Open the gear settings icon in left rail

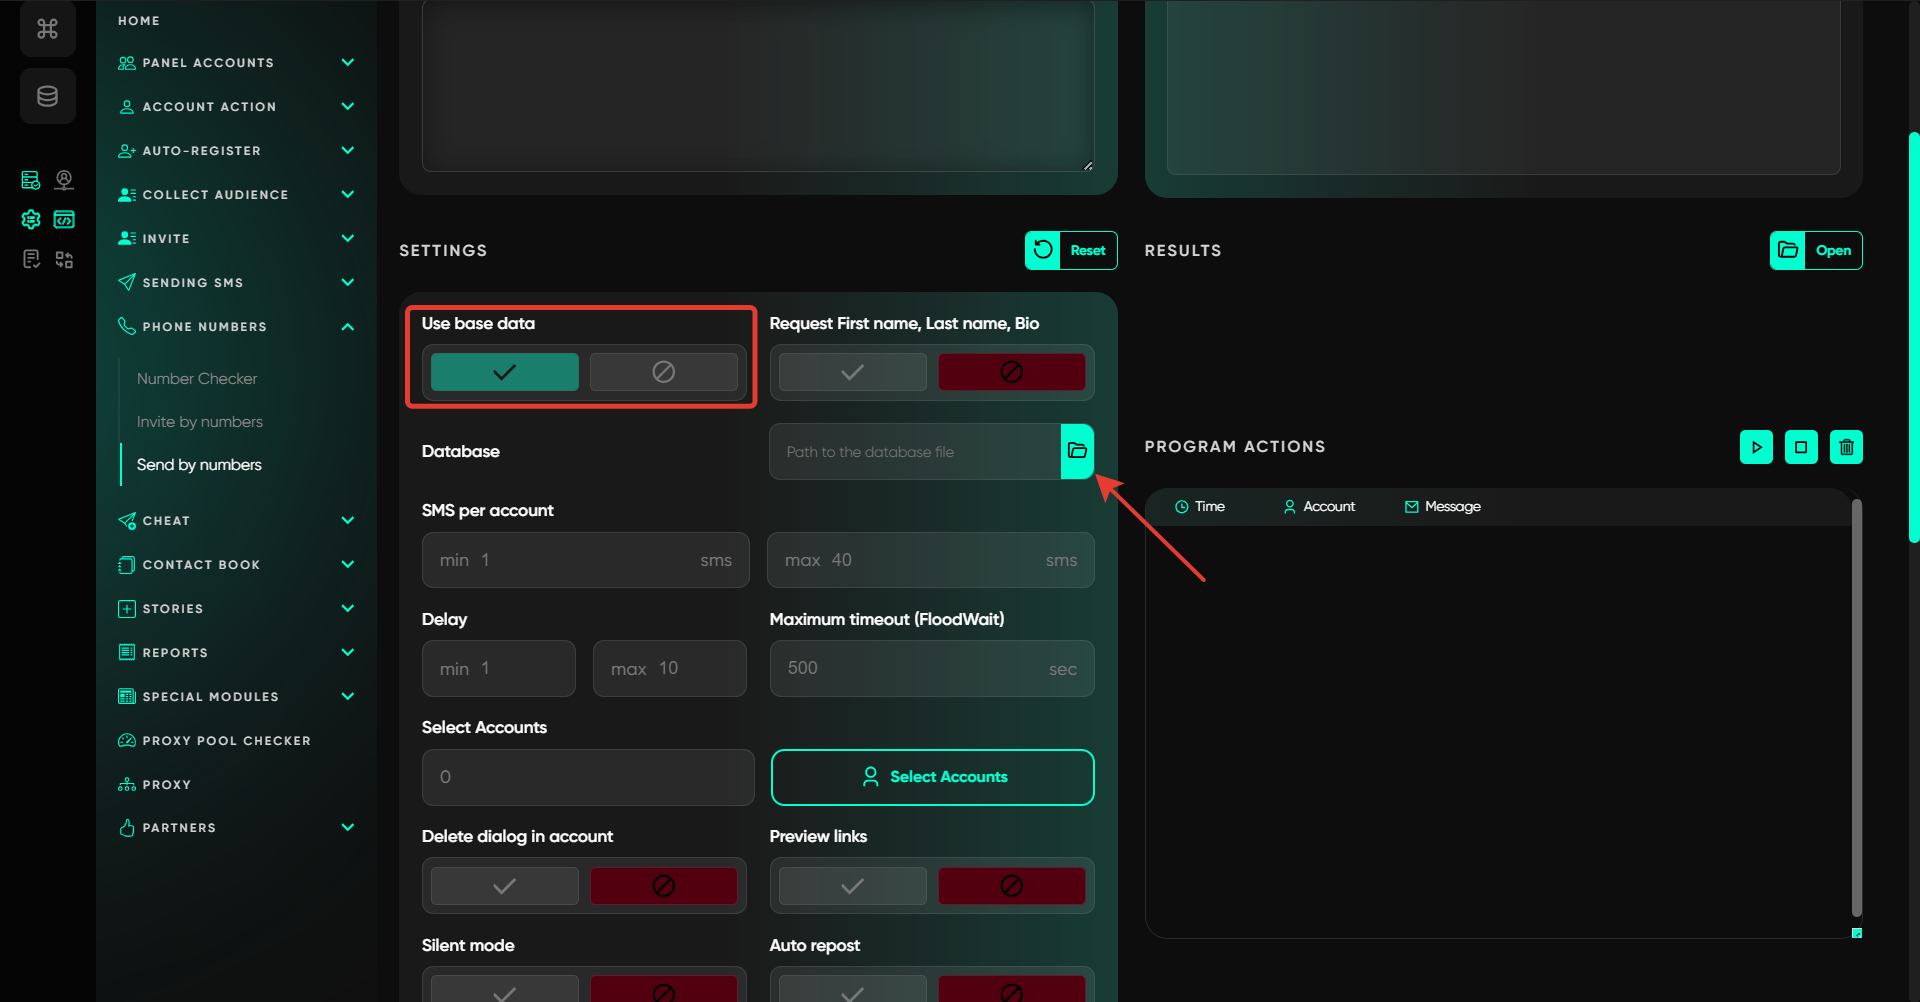click(31, 219)
